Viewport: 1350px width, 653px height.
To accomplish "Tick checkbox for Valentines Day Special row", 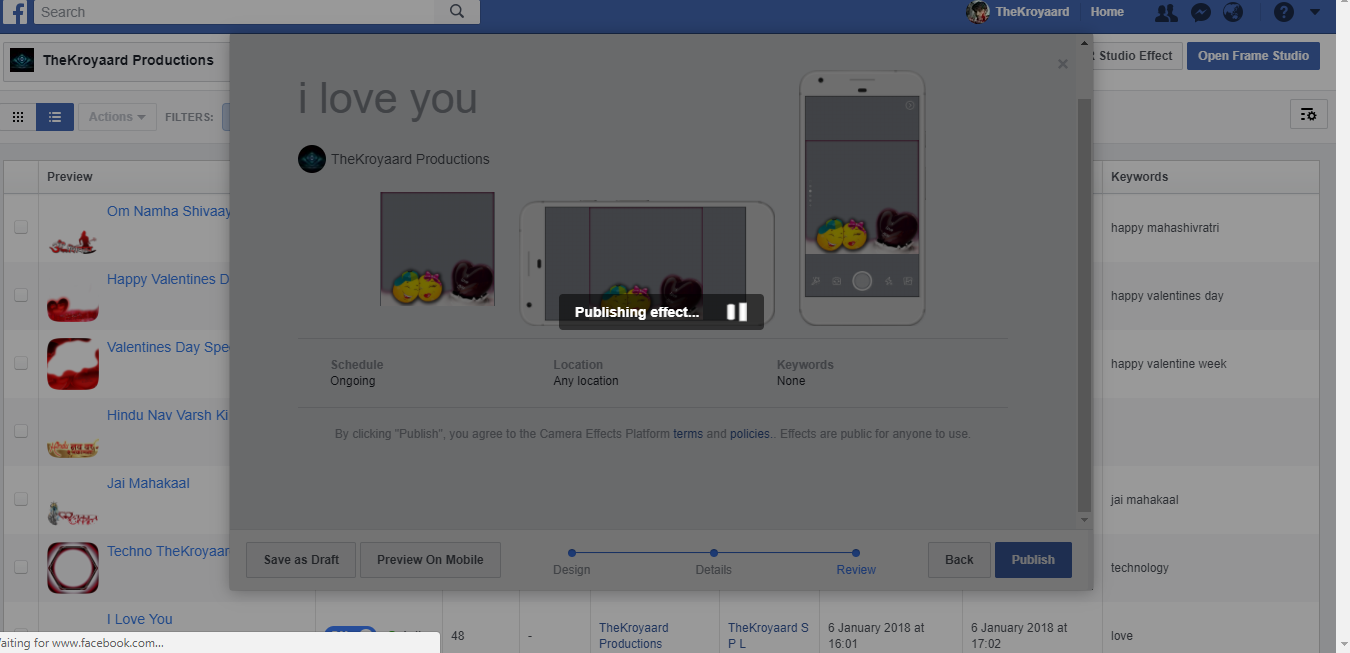I will point(21,363).
